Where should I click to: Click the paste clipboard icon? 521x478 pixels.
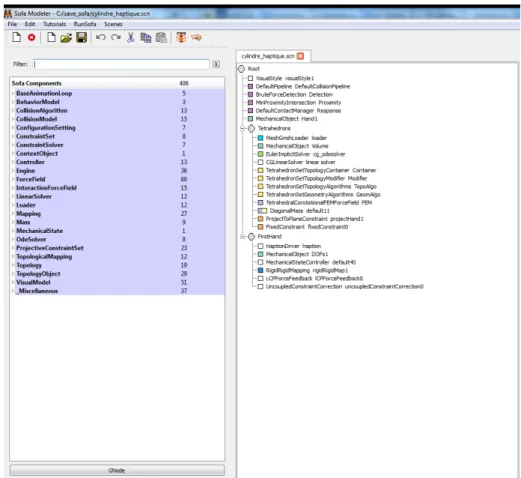point(161,38)
